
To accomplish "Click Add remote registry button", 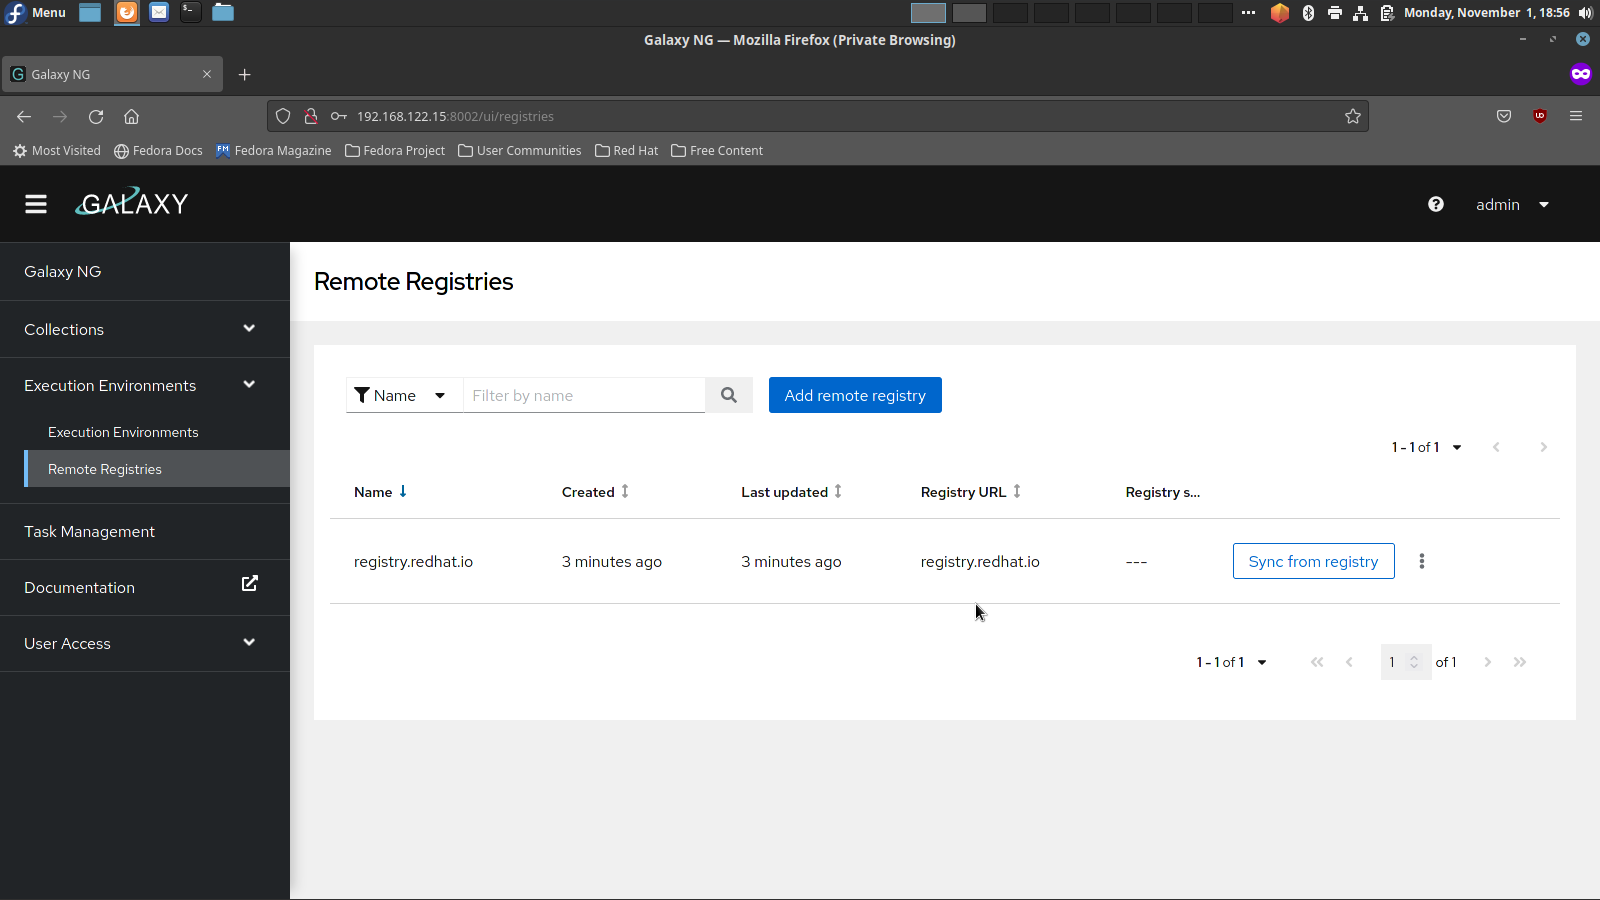I will (855, 395).
